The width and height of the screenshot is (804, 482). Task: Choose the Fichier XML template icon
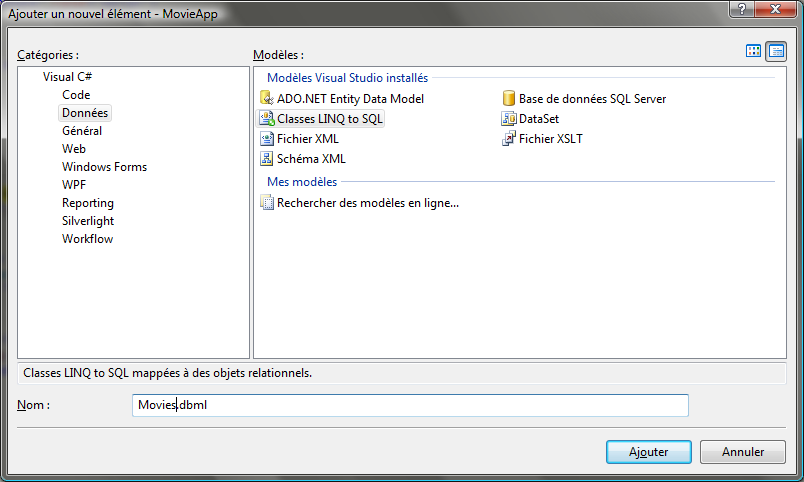[x=267, y=139]
